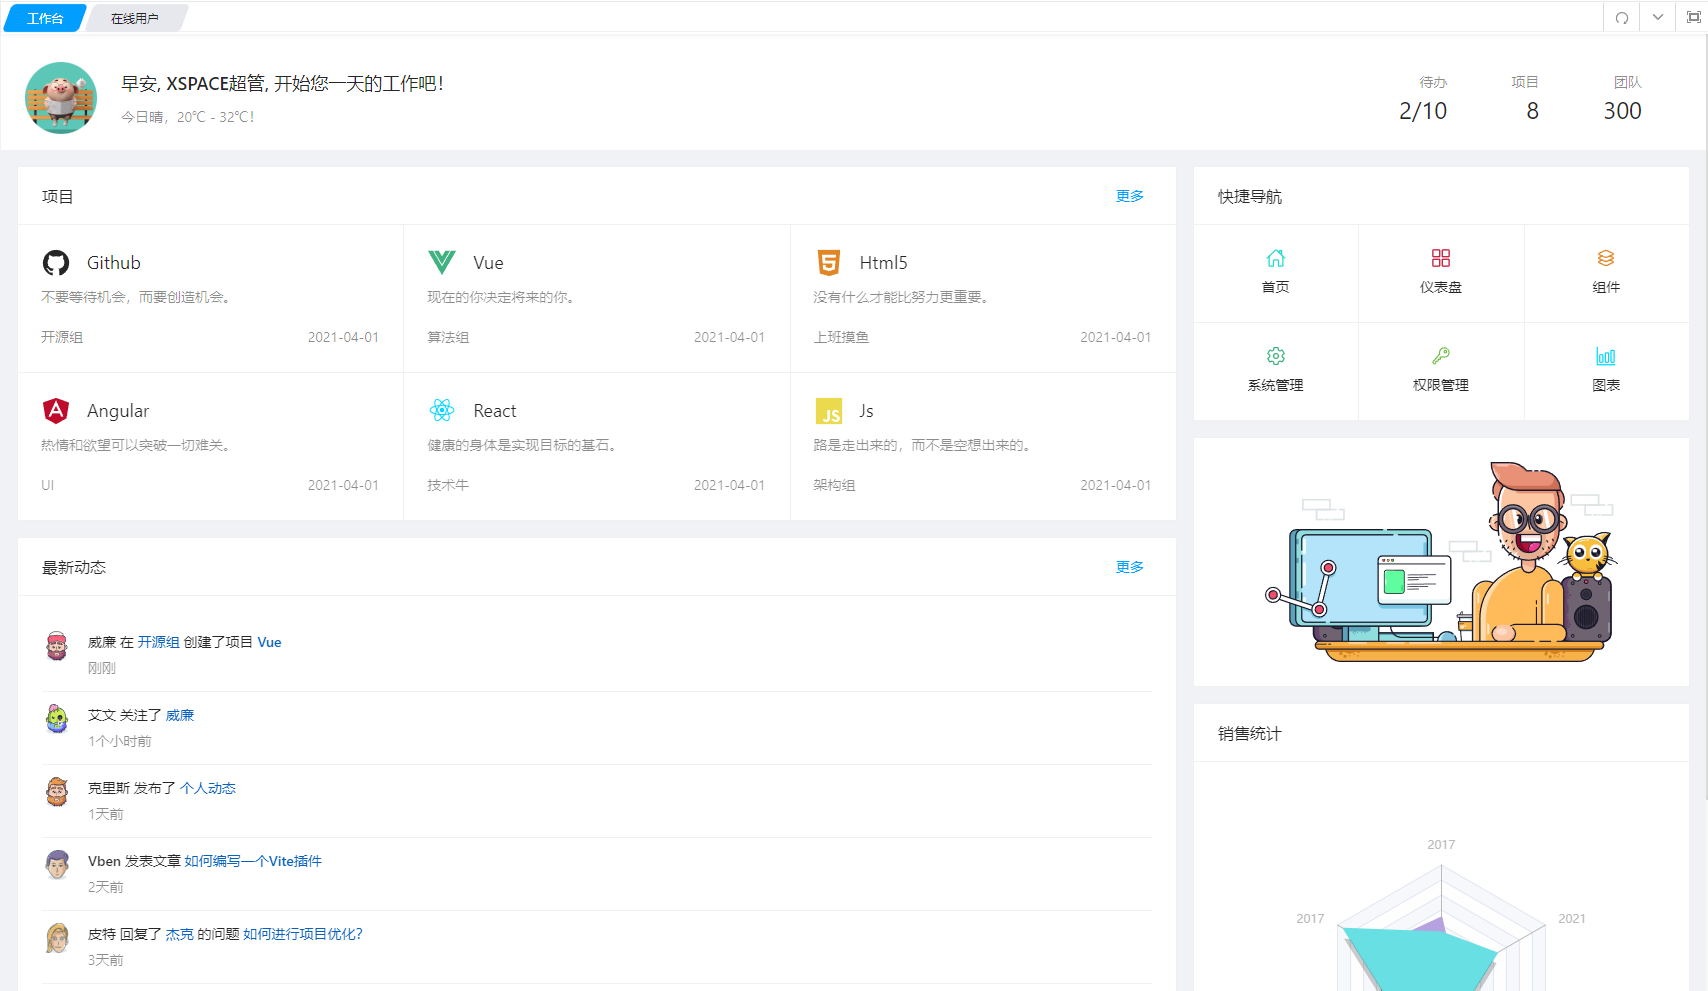Image resolution: width=1708 pixels, height=991 pixels.
Task: Click the Html5 project title
Action: point(884,263)
